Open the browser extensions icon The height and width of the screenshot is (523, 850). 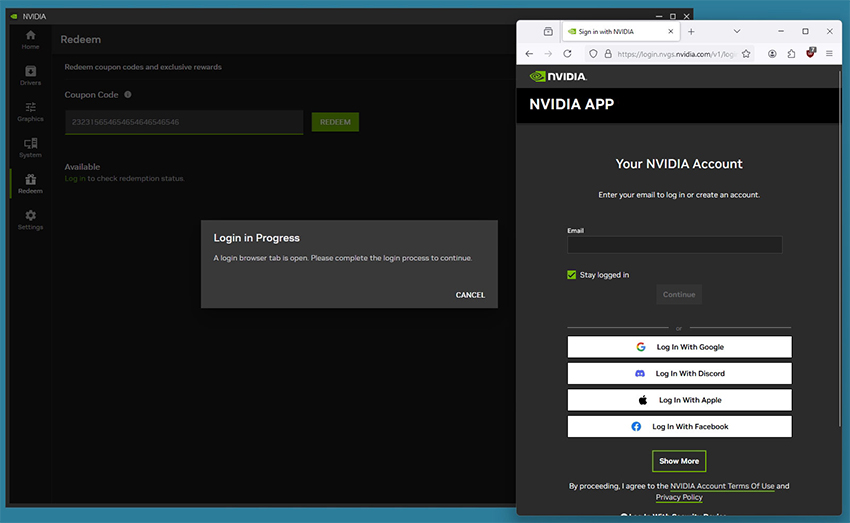pos(791,54)
